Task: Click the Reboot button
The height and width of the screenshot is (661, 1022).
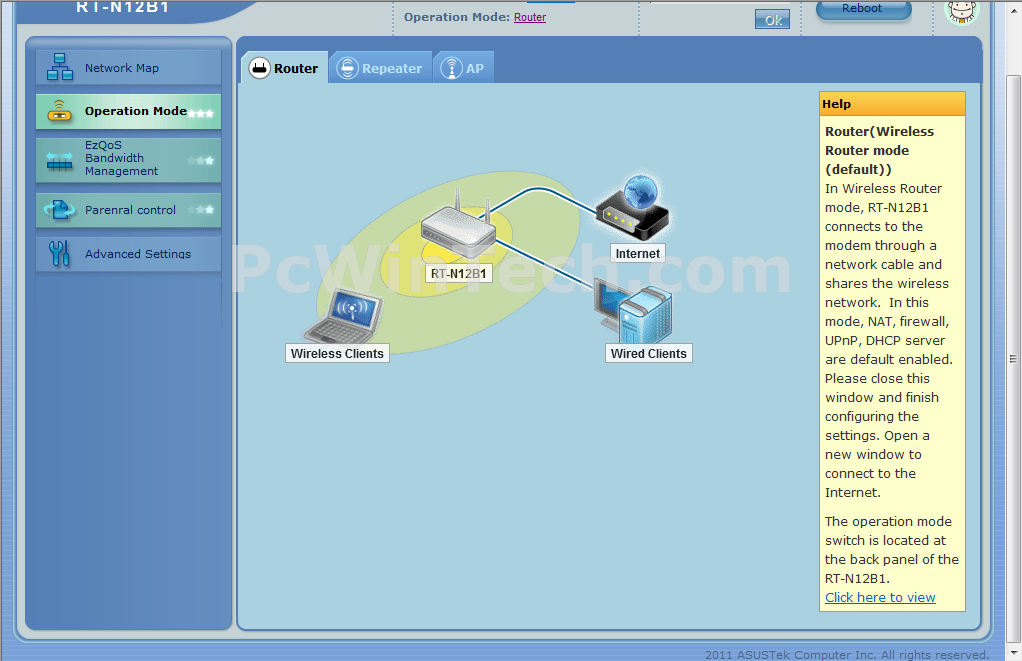Action: point(863,9)
